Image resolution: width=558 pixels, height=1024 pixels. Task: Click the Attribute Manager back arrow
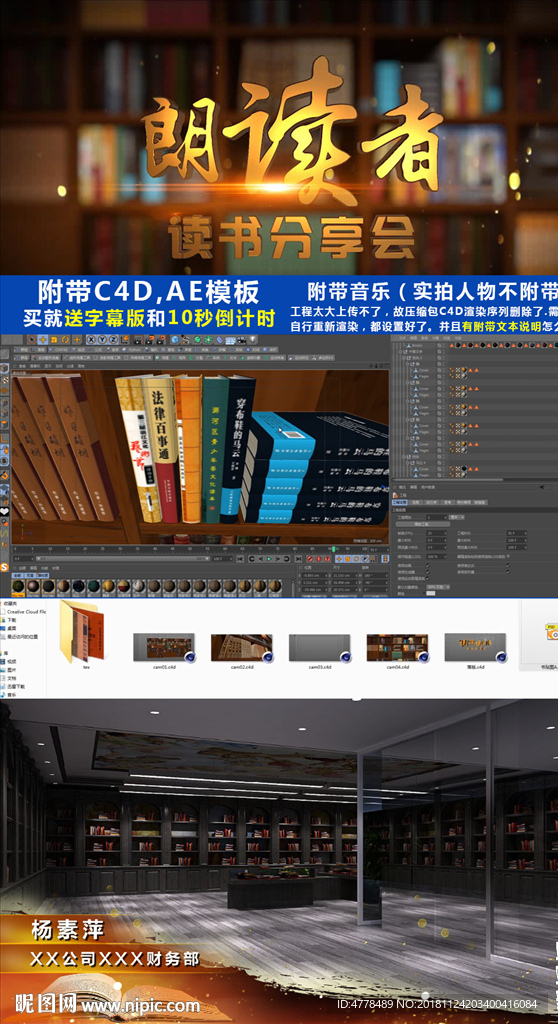pos(542,487)
